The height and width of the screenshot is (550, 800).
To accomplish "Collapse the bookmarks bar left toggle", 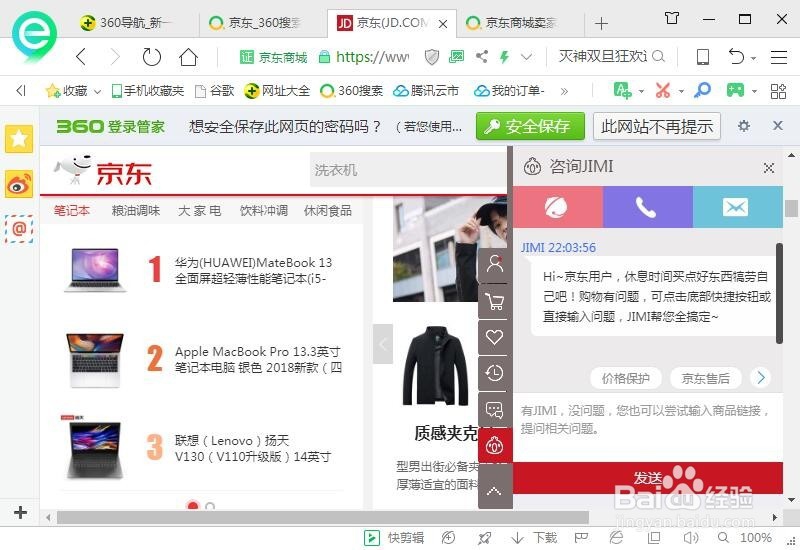I will tap(21, 91).
